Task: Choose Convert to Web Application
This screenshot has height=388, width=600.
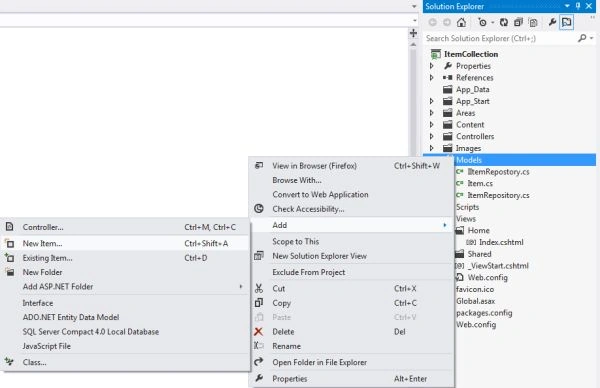Action: 352,194
